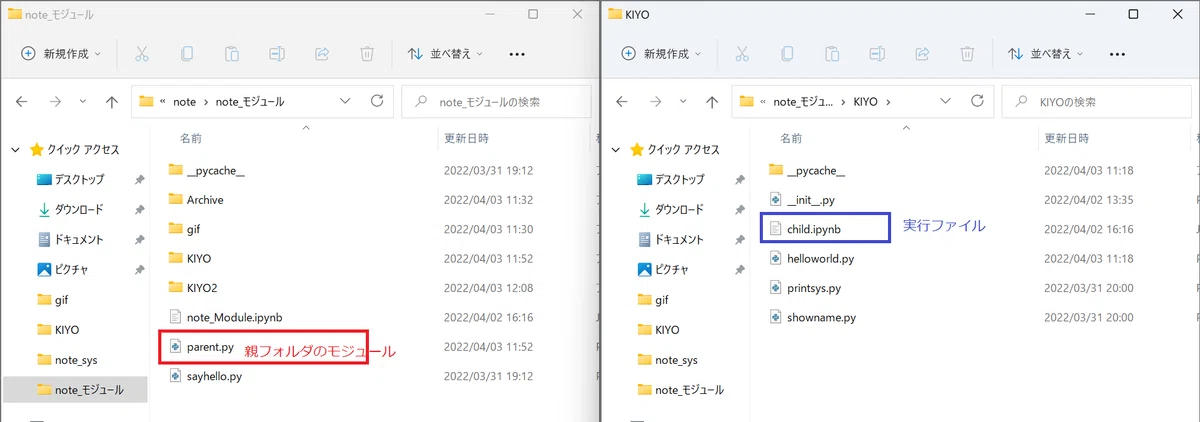
Task: Click the note_モジュ… breadcrumb in KIYO window
Action: 803,102
